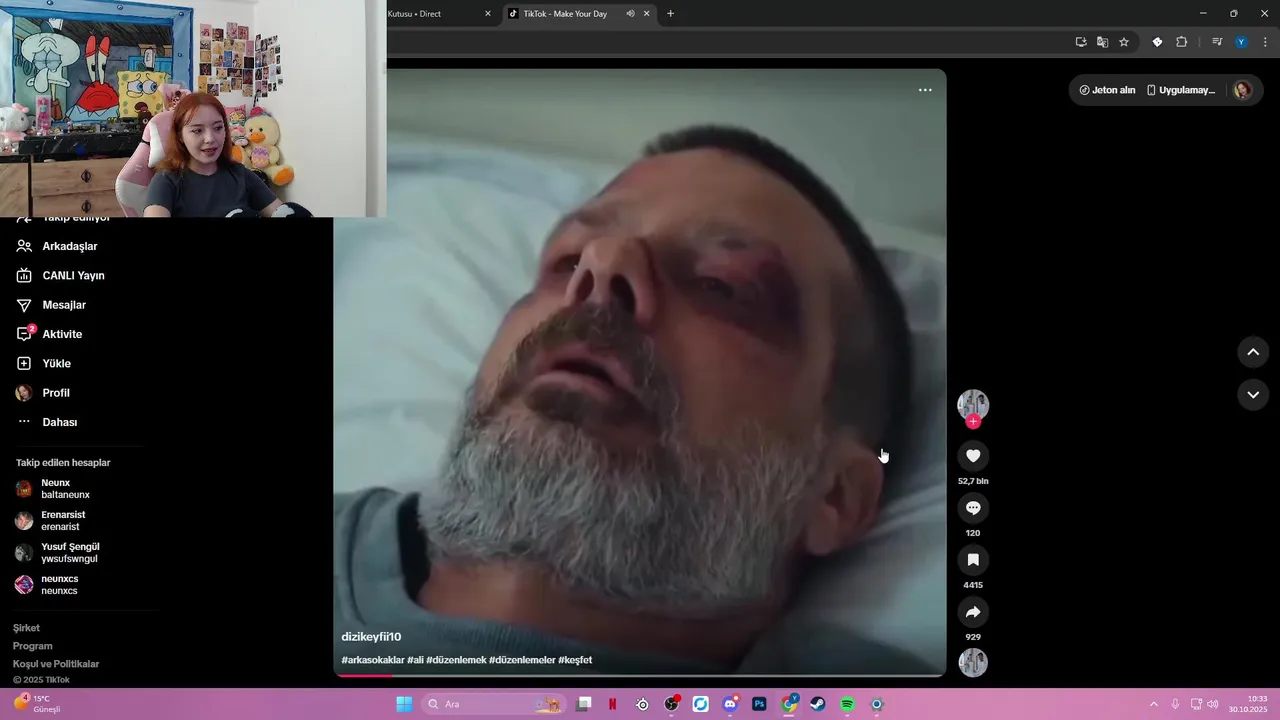Click Uygulamay... get app button
The height and width of the screenshot is (720, 1280).
tap(1180, 90)
